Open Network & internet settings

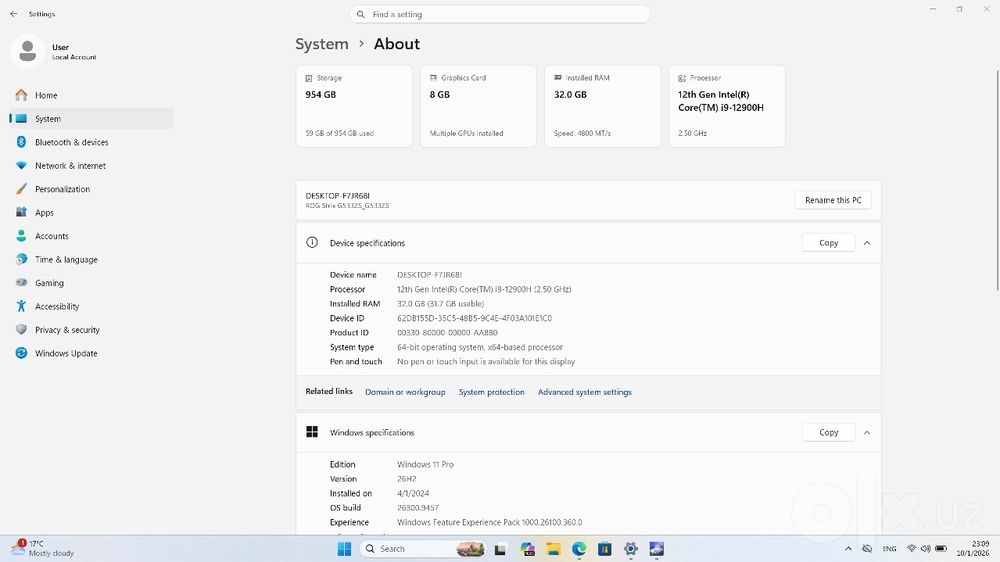point(91,166)
